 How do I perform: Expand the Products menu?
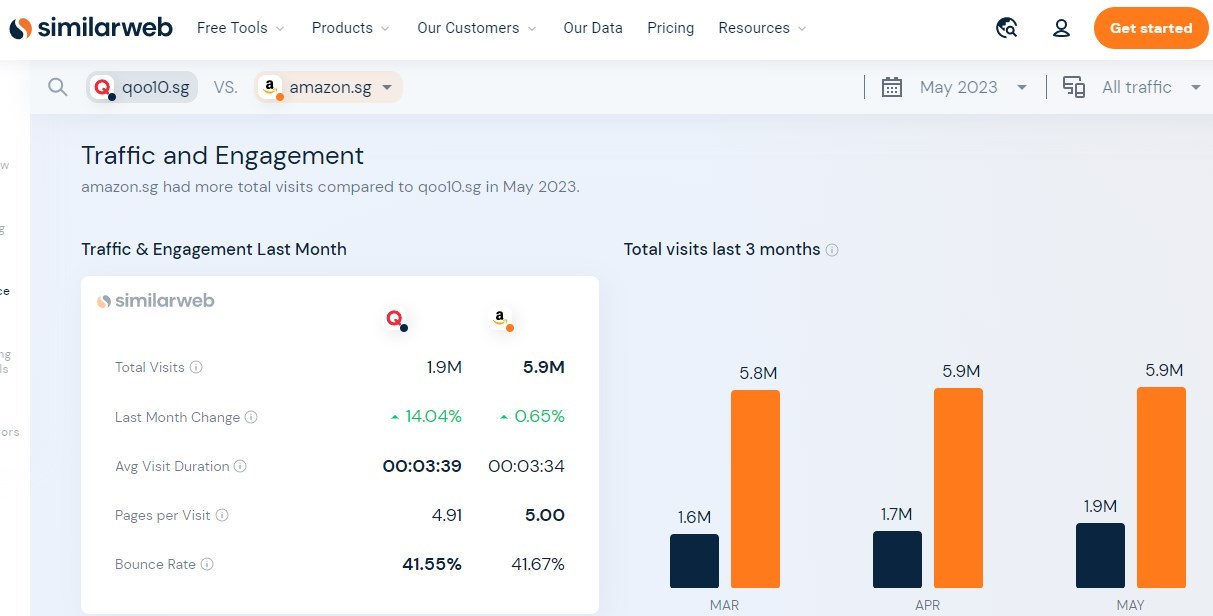pos(351,28)
